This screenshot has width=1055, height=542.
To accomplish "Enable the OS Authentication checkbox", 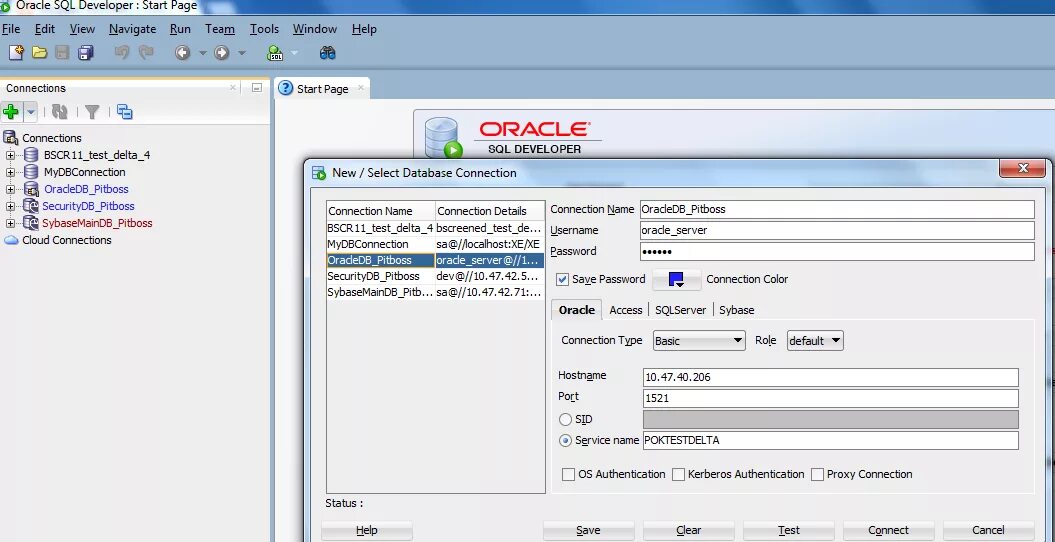I will 569,474.
